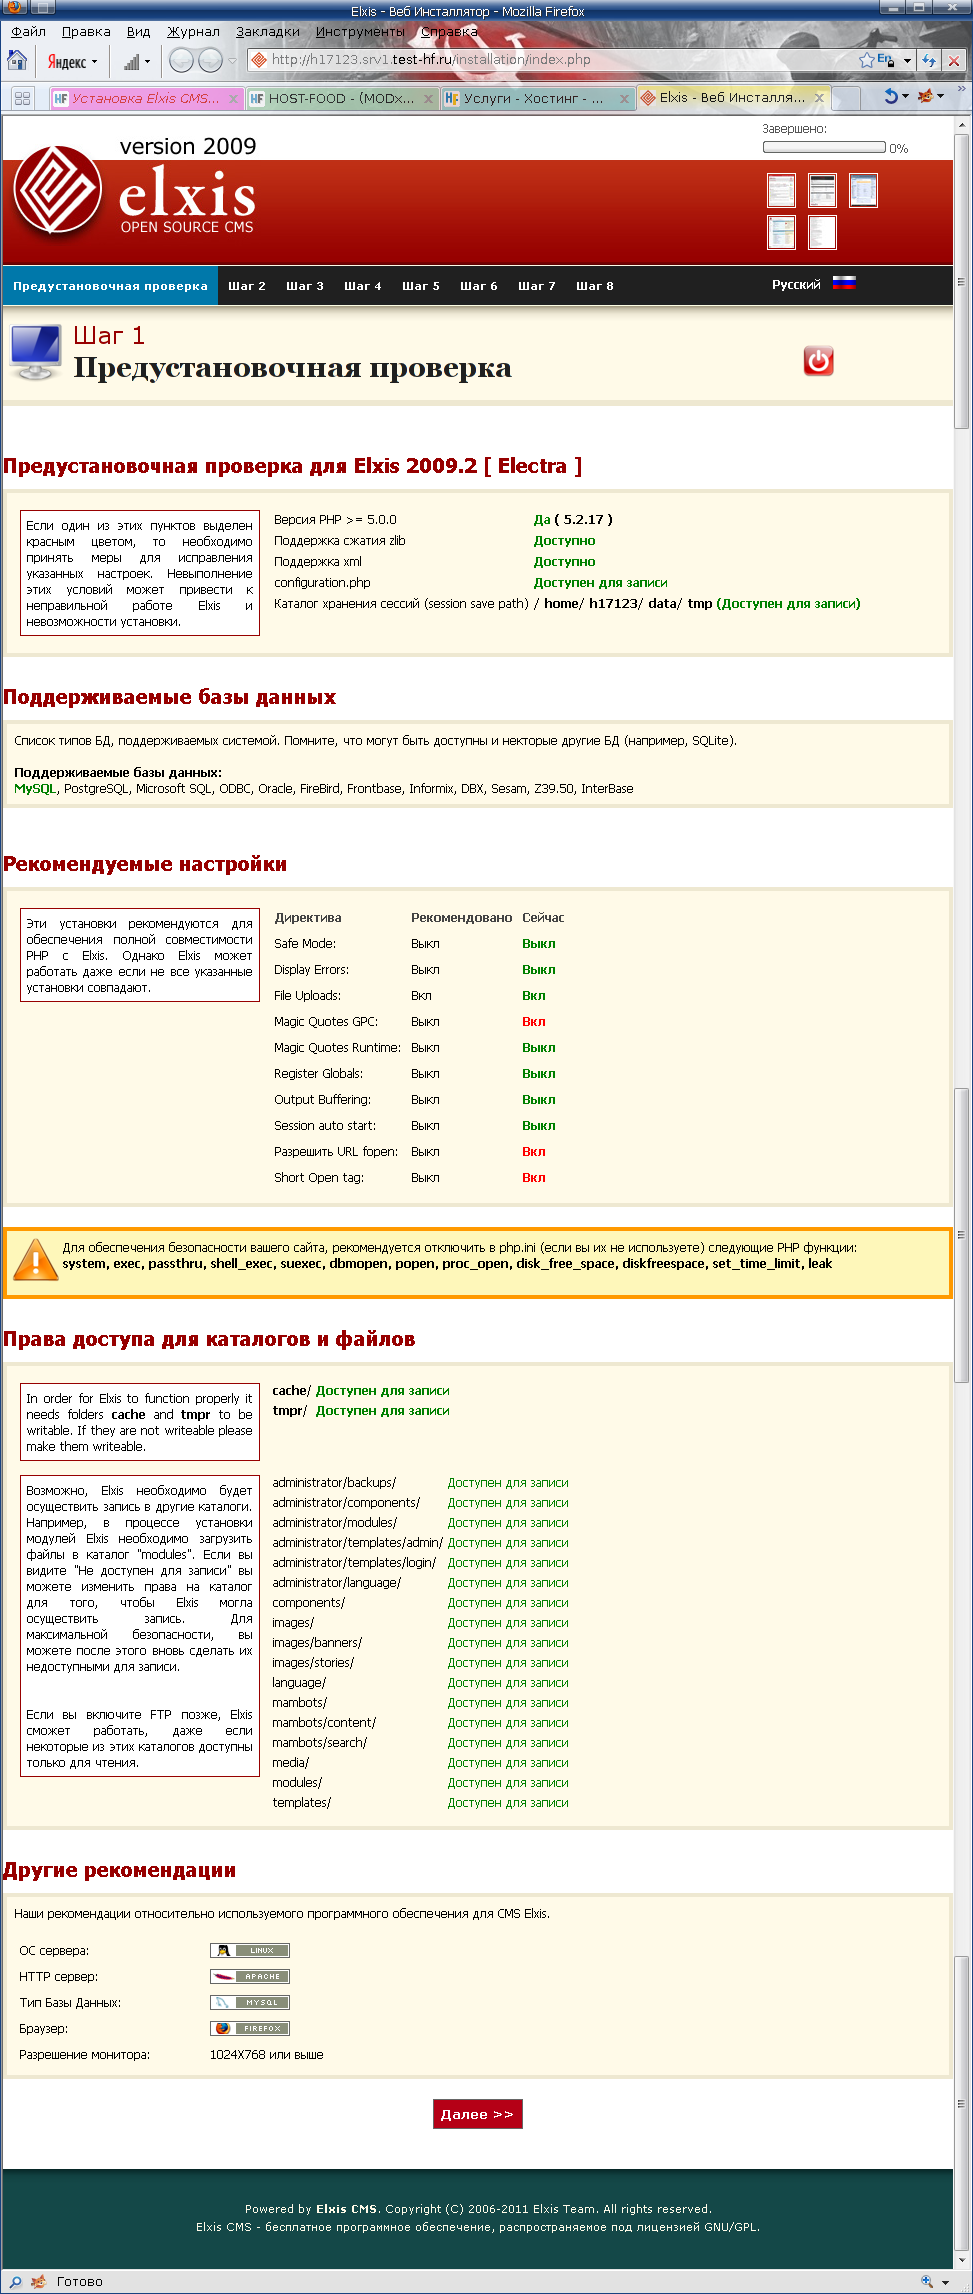The image size is (973, 2294).
Task: Select the Шаг 8 step
Action: 595,286
